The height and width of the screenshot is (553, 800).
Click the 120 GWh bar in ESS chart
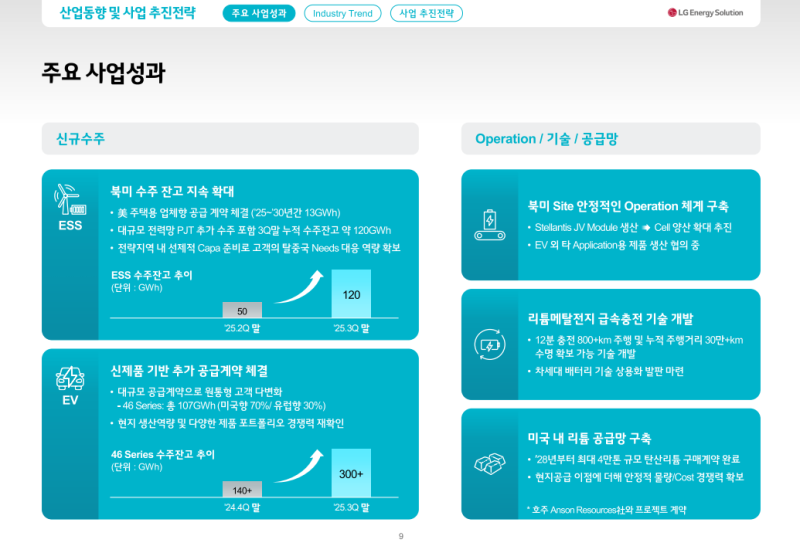[x=351, y=295]
